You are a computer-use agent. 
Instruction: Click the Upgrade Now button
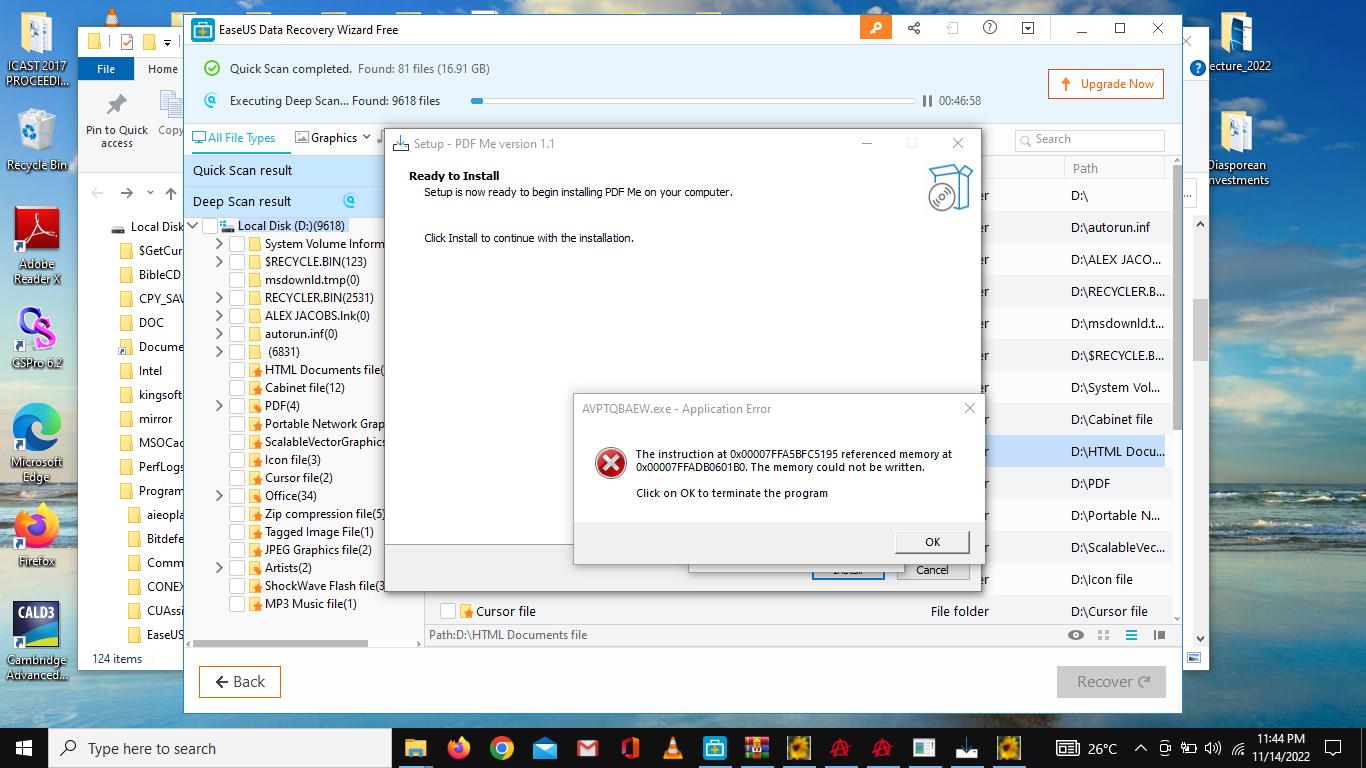[x=1107, y=84]
